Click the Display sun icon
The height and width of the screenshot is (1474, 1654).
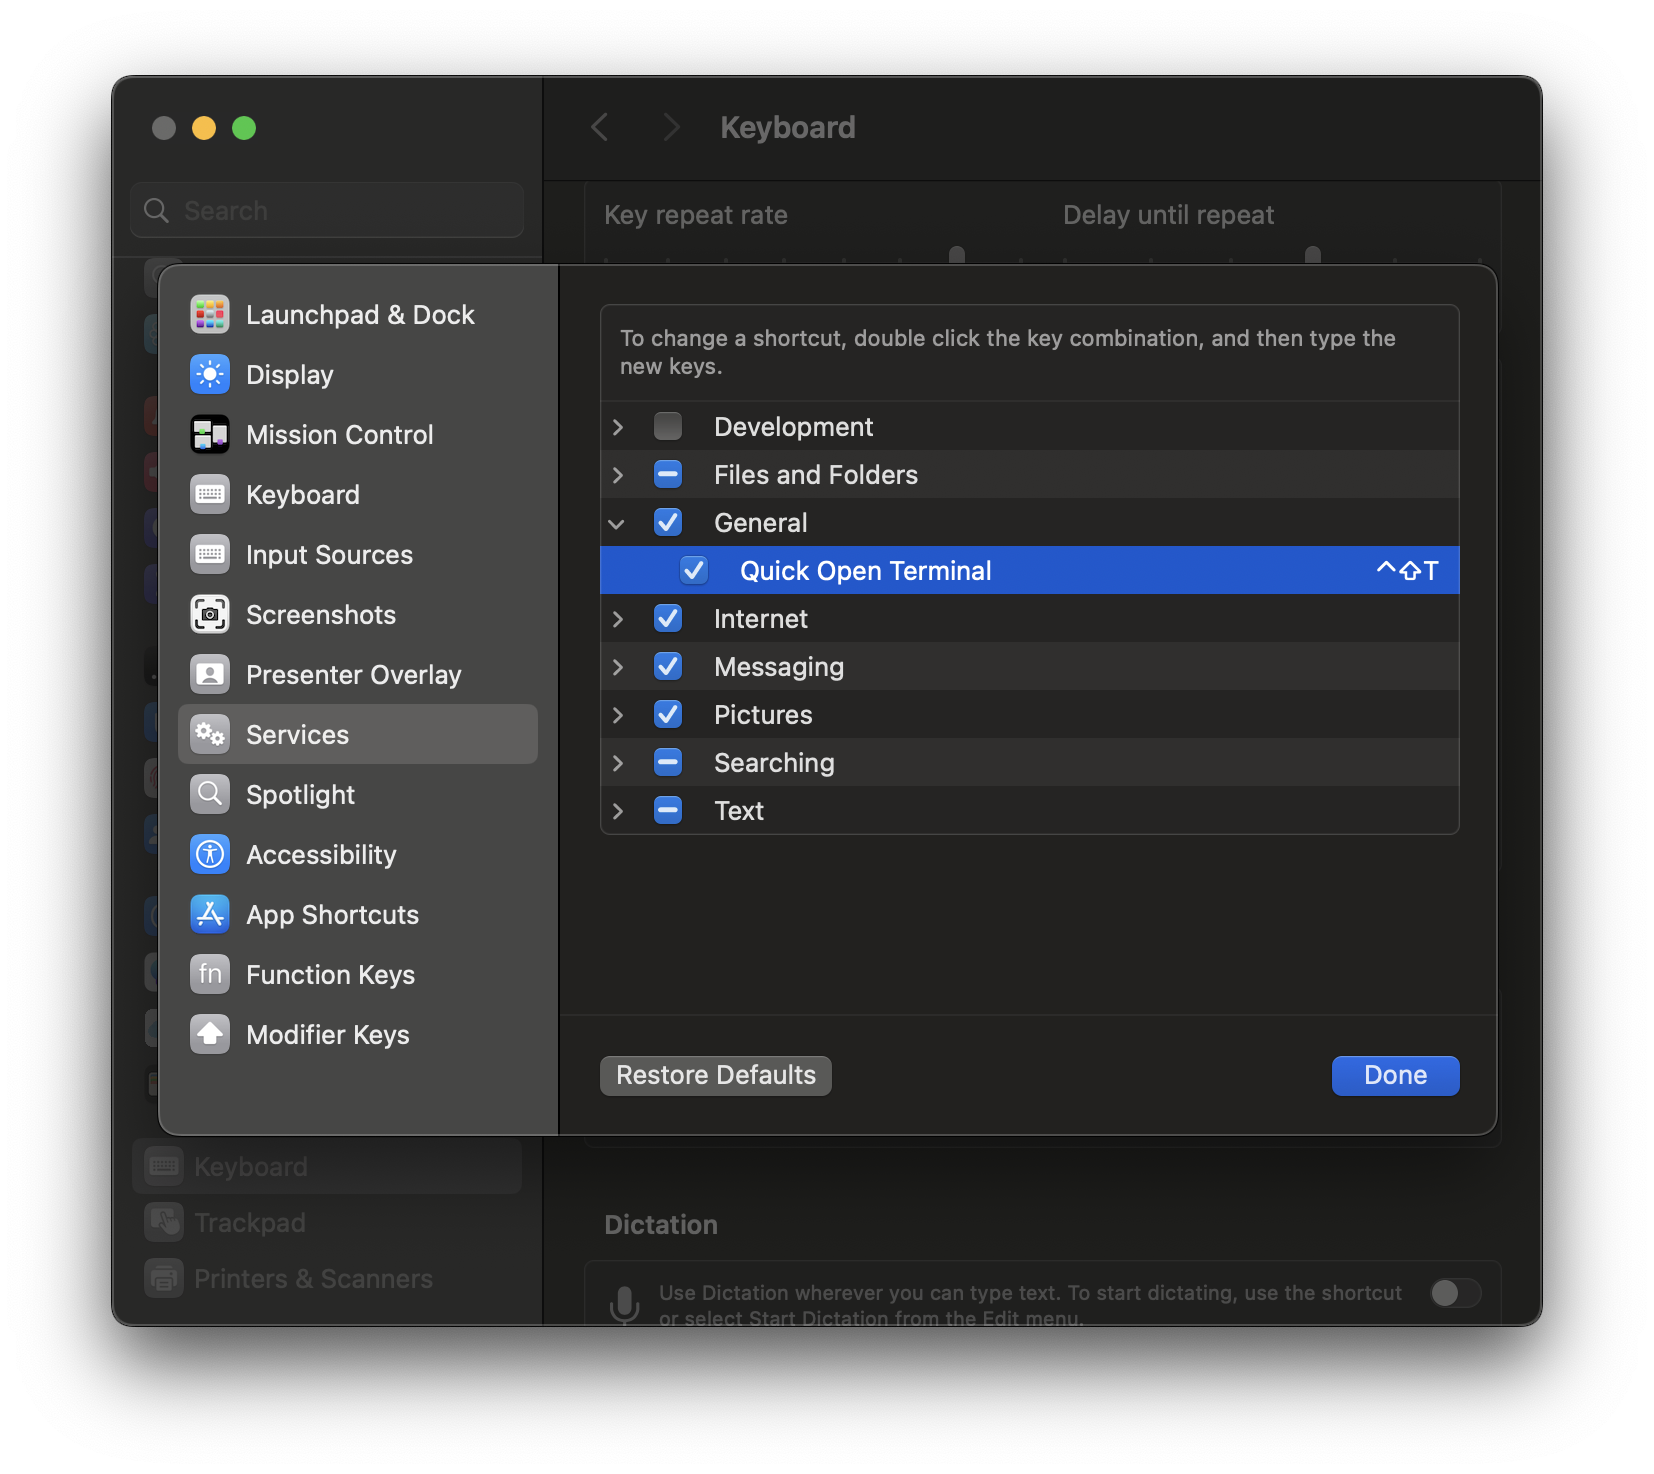(210, 375)
